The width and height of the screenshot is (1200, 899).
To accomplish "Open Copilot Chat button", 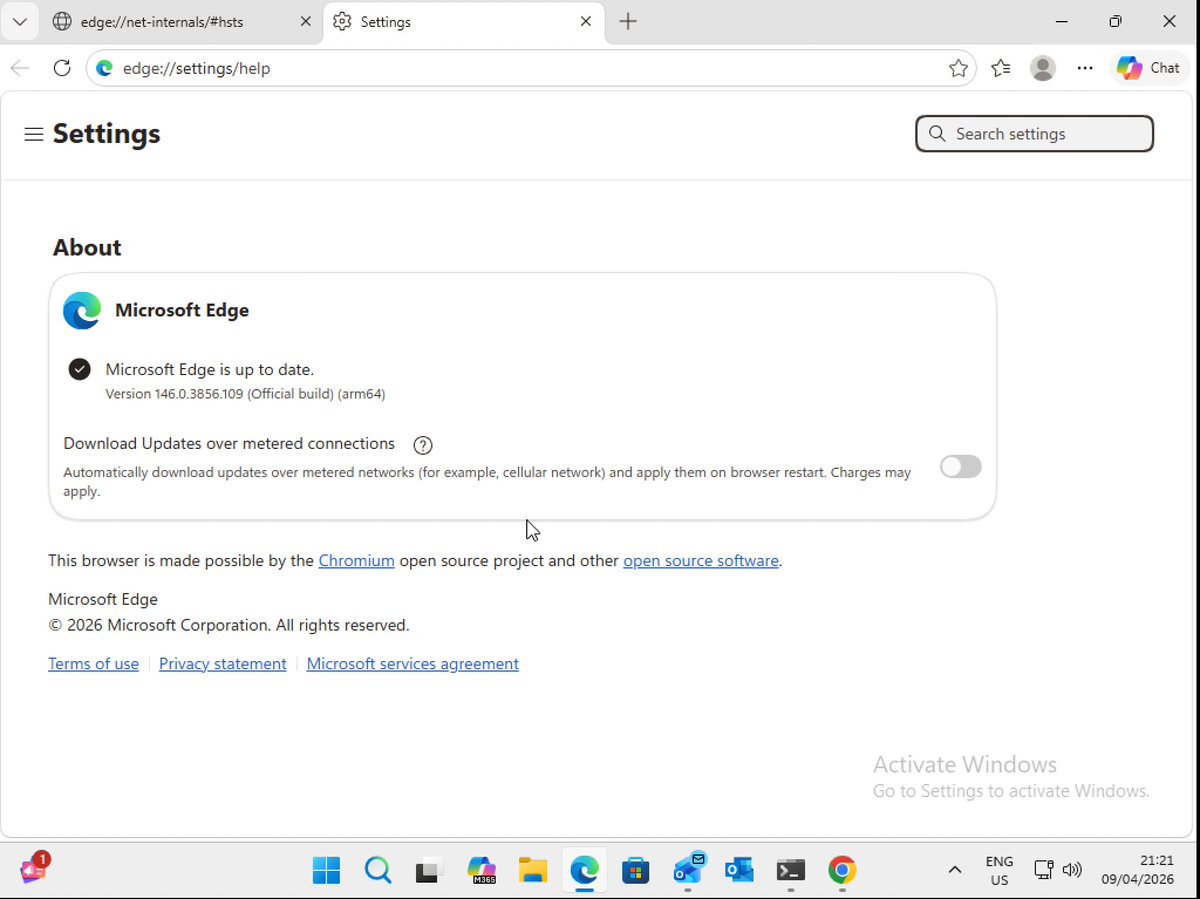I will (x=1150, y=68).
